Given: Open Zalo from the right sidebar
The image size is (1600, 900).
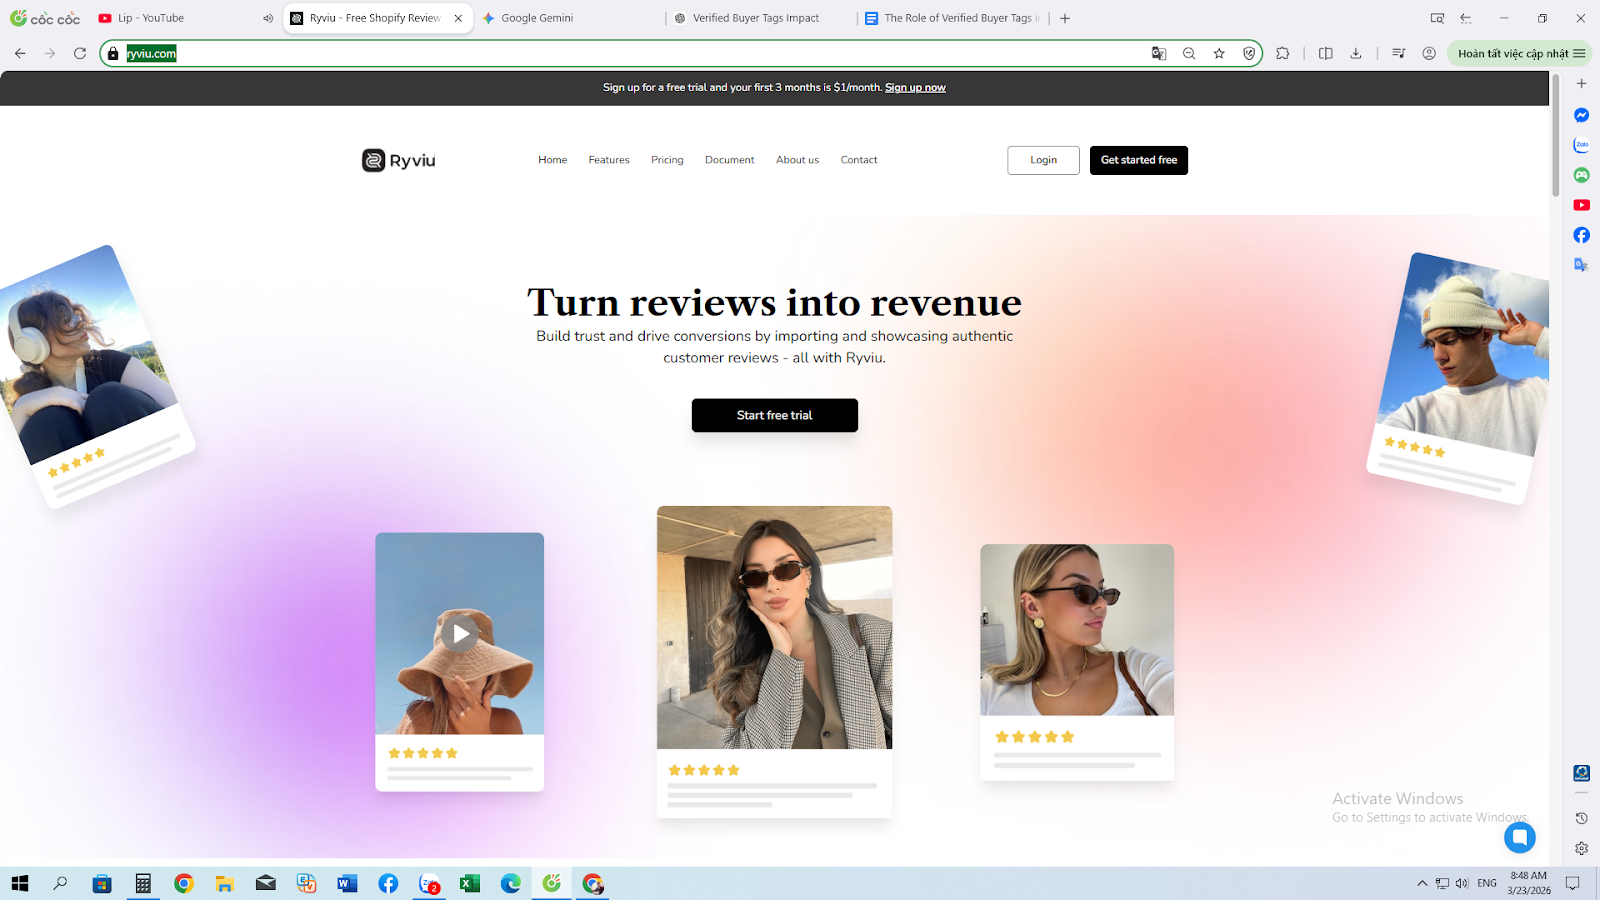Looking at the screenshot, I should point(1581,145).
